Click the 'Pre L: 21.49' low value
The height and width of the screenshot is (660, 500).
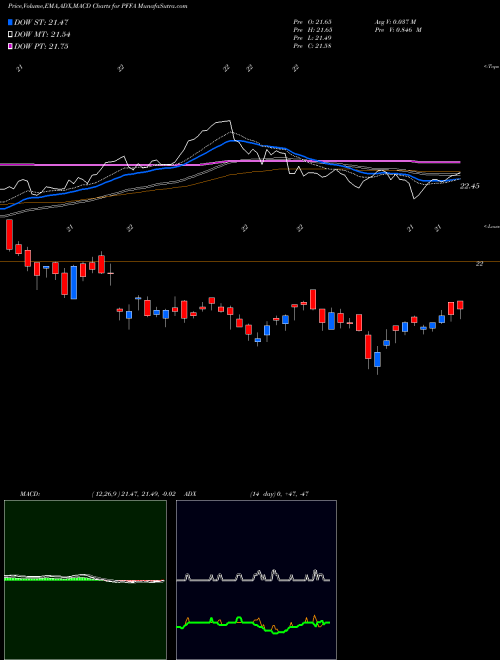313,38
